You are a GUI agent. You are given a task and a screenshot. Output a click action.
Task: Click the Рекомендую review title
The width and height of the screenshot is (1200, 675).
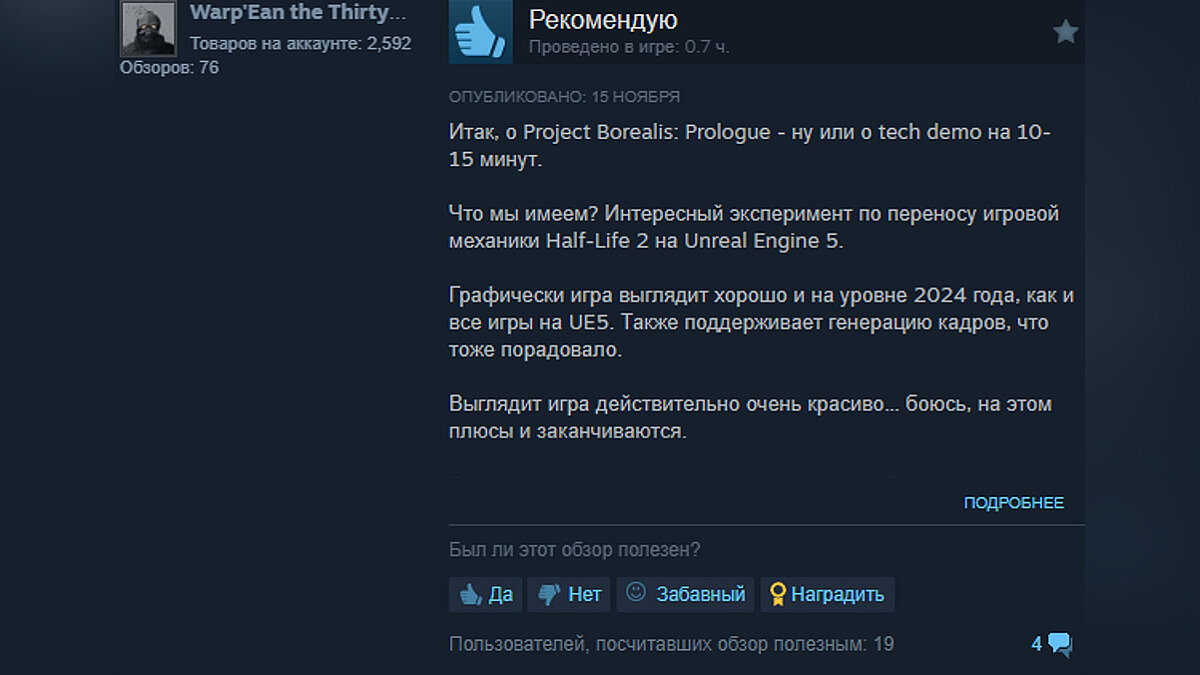click(603, 19)
